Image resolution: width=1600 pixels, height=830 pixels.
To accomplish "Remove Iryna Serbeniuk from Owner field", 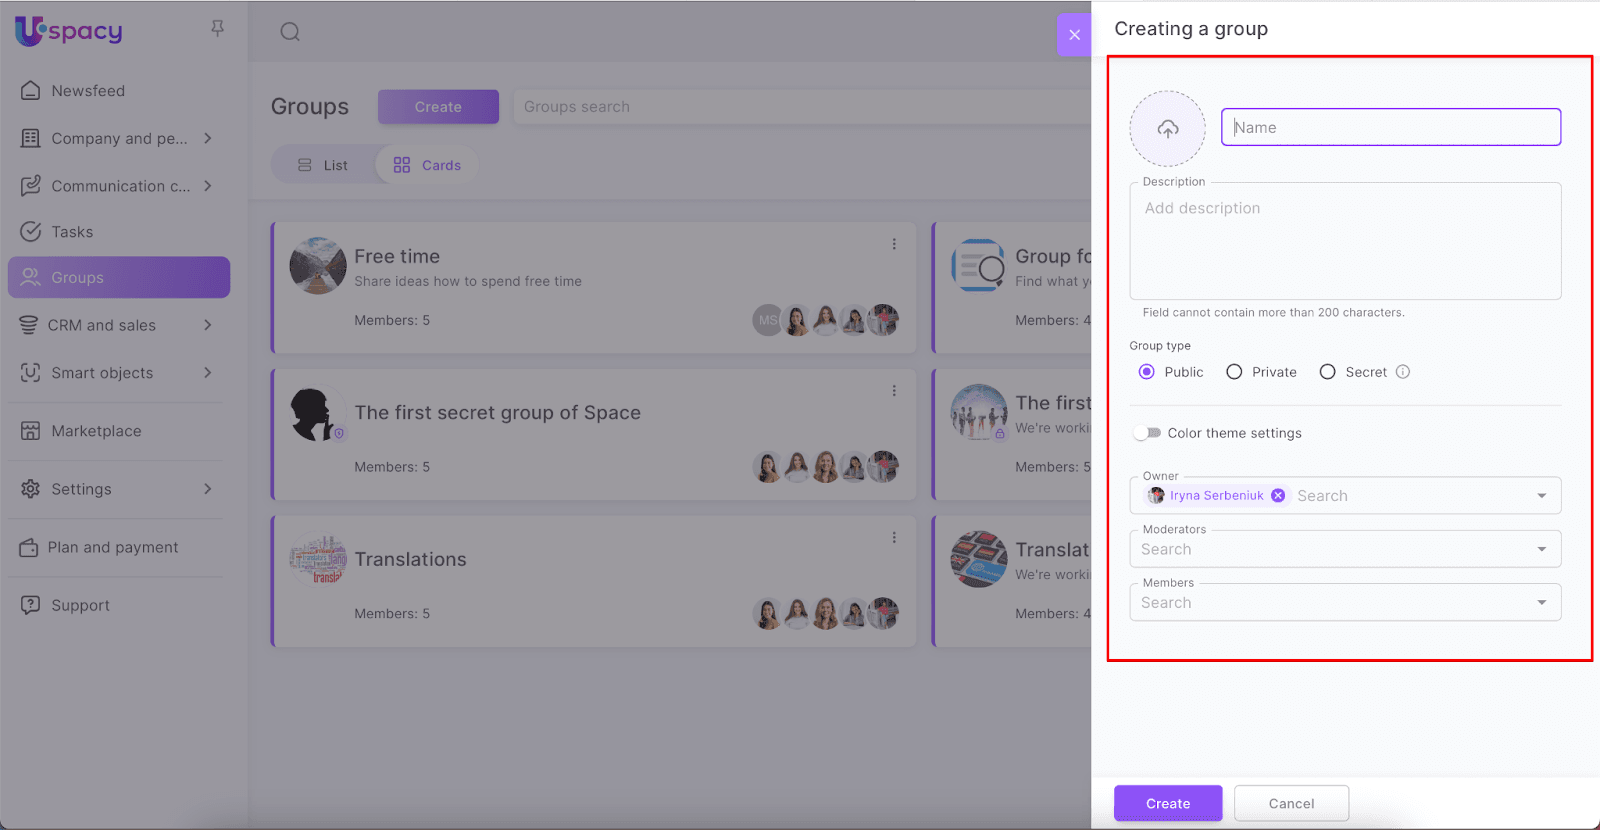I will 1278,496.
